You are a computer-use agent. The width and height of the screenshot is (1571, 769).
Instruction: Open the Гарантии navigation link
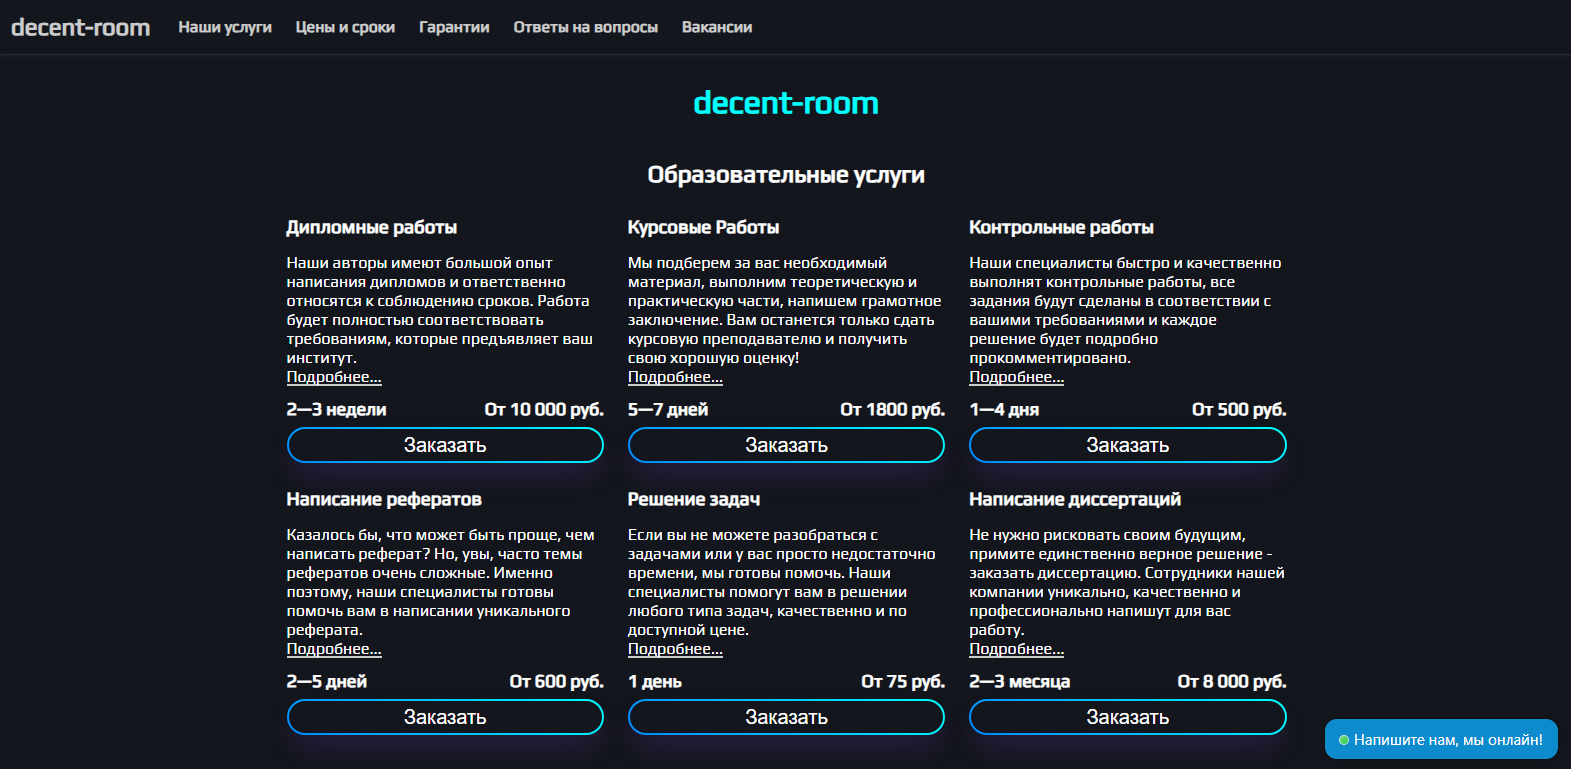(x=454, y=27)
